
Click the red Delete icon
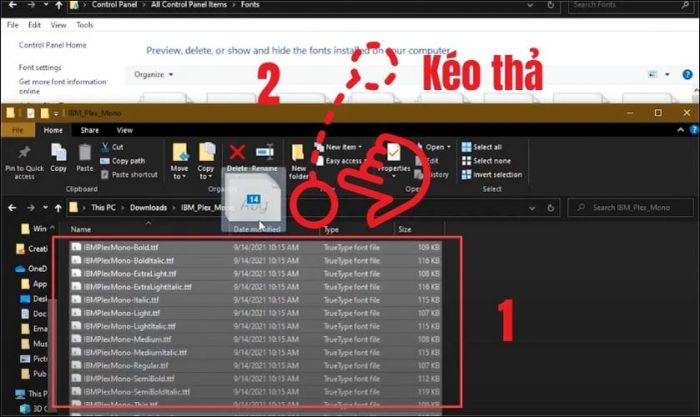point(237,153)
